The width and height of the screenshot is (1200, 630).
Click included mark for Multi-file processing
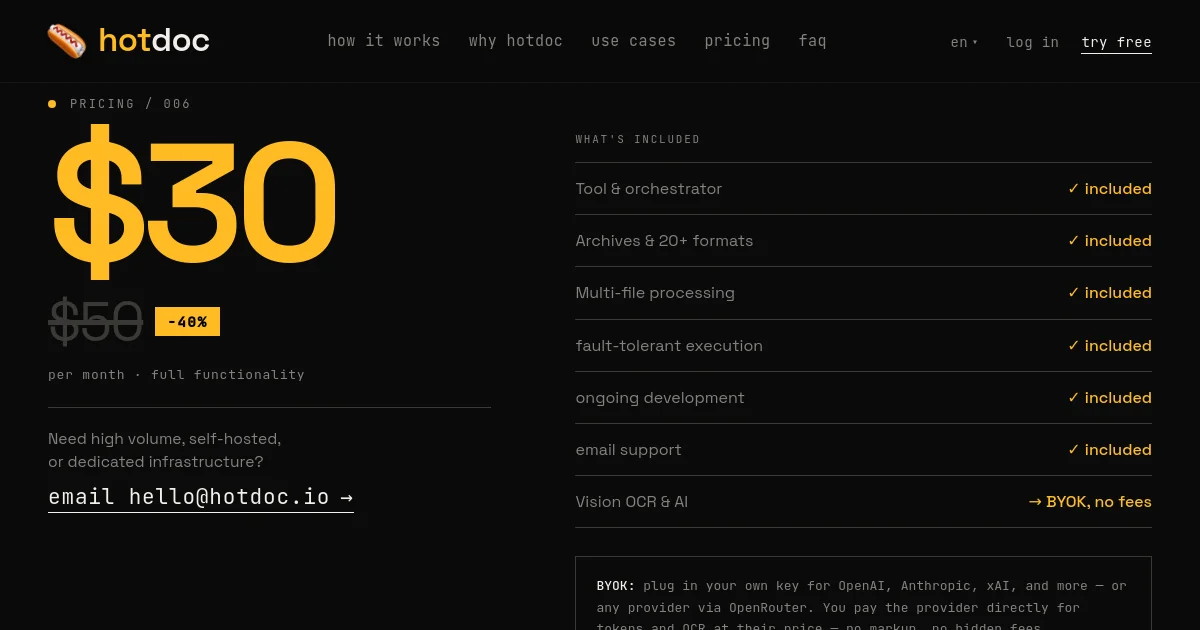click(1109, 293)
